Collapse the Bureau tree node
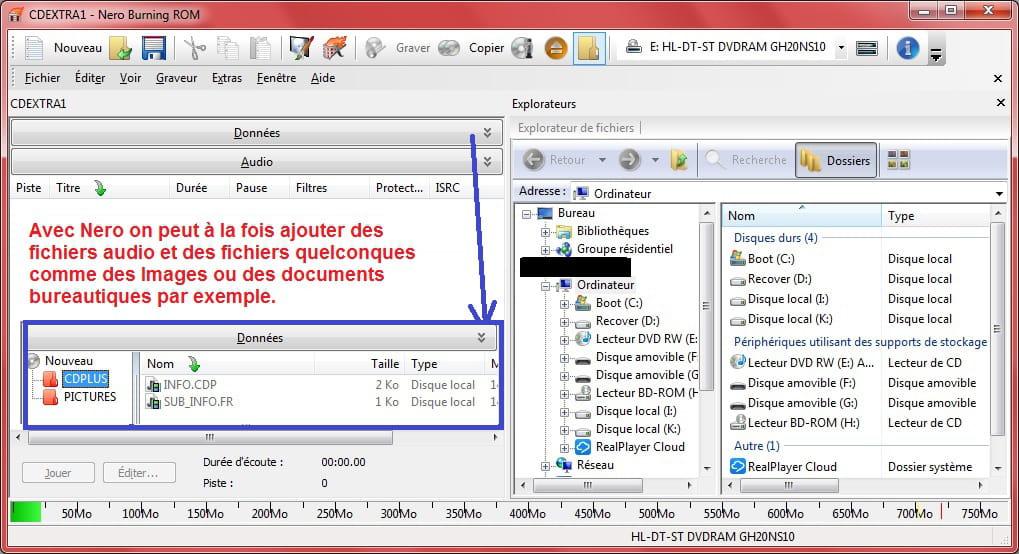The height and width of the screenshot is (554, 1019). [x=527, y=213]
